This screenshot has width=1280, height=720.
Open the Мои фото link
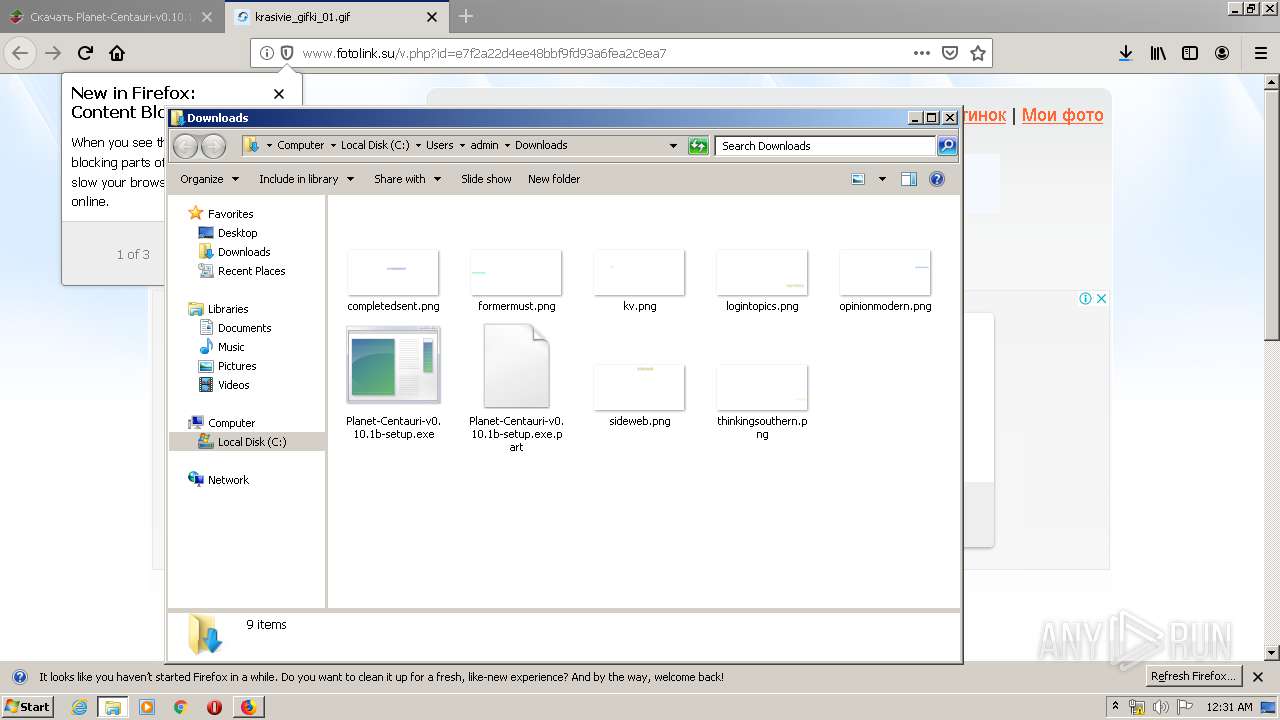(1062, 115)
